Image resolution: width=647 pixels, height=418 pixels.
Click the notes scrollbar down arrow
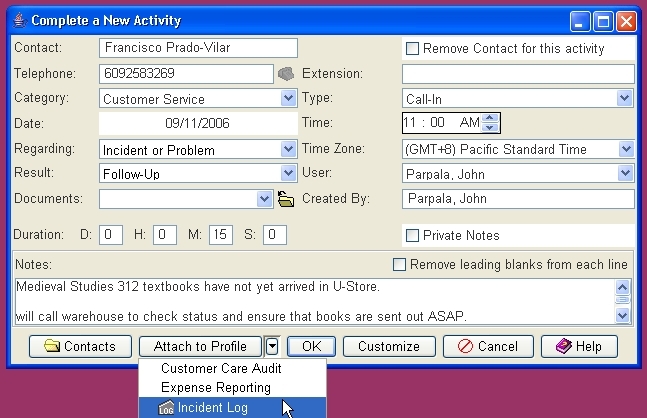coord(622,316)
